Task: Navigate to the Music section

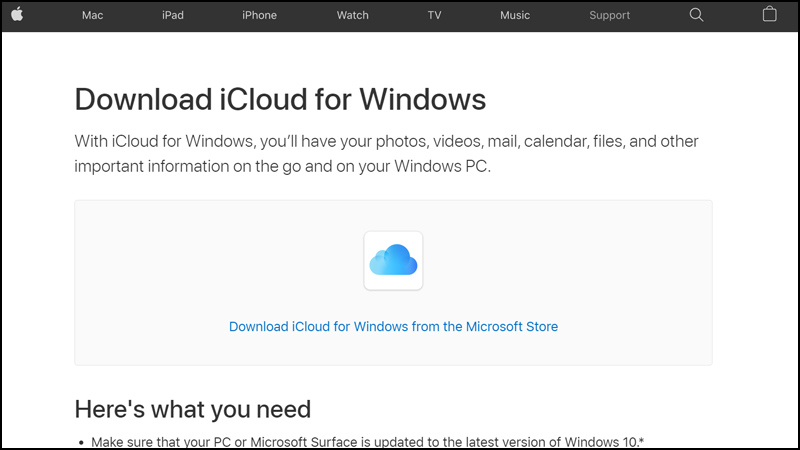Action: click(x=515, y=15)
